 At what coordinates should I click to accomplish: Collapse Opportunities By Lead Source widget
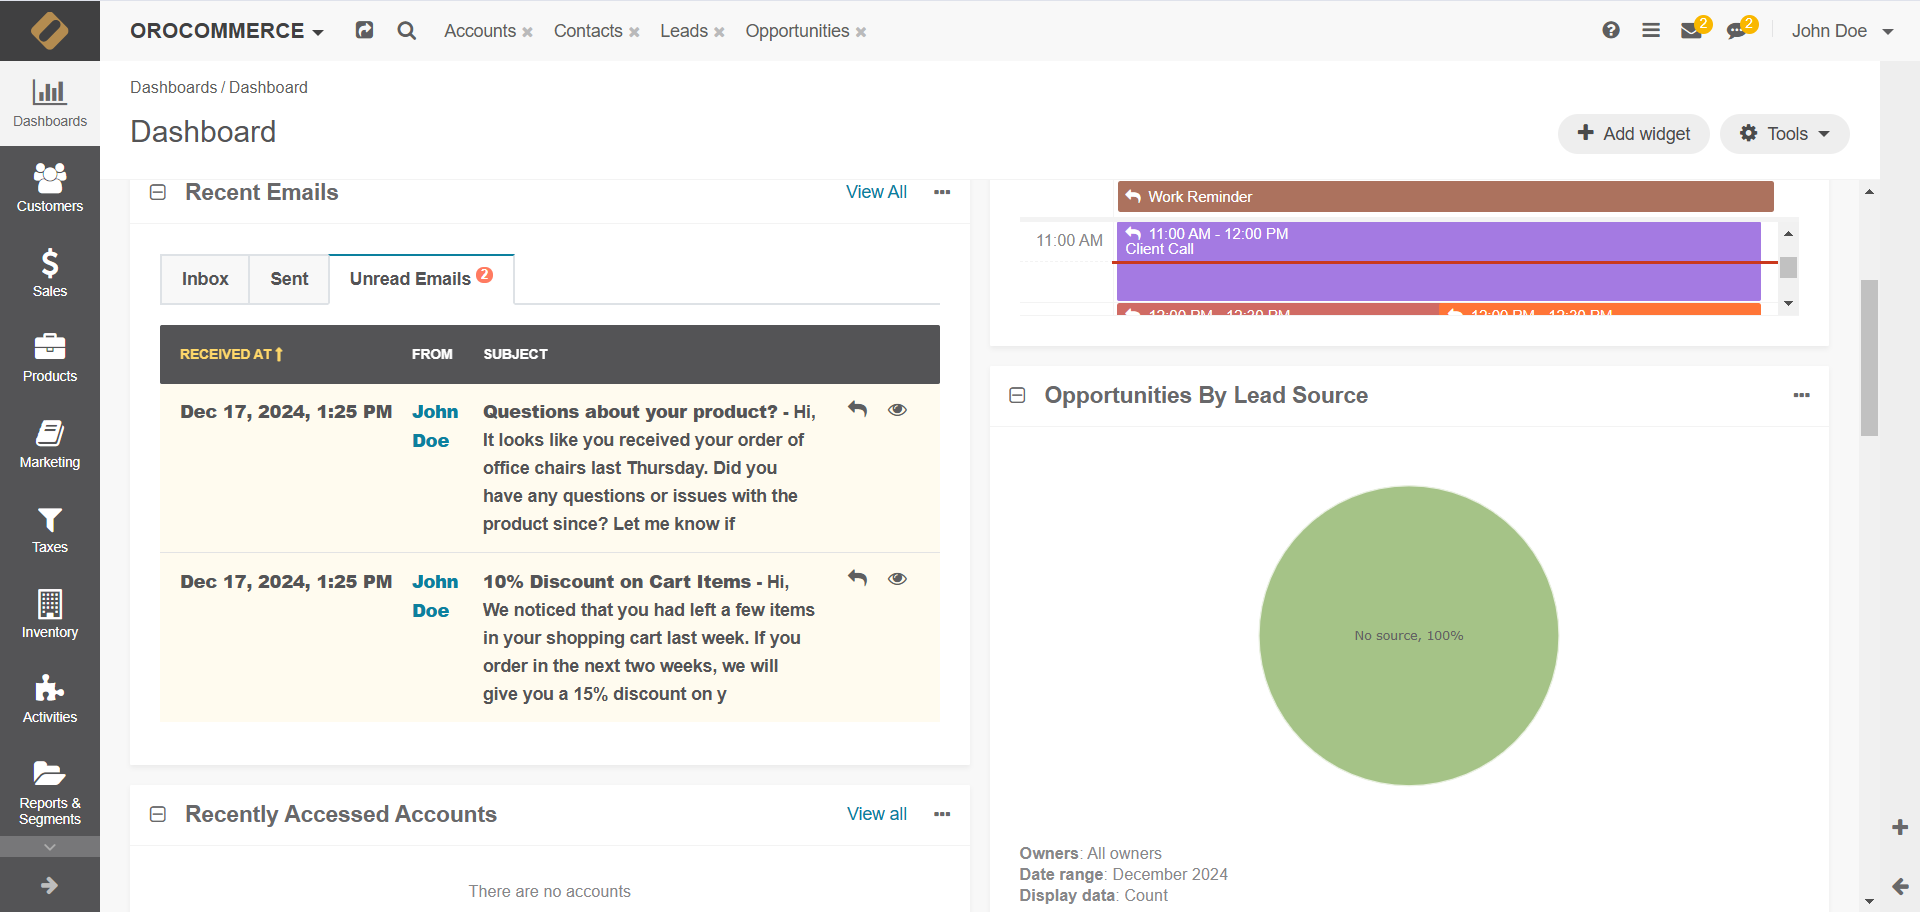coord(1017,395)
